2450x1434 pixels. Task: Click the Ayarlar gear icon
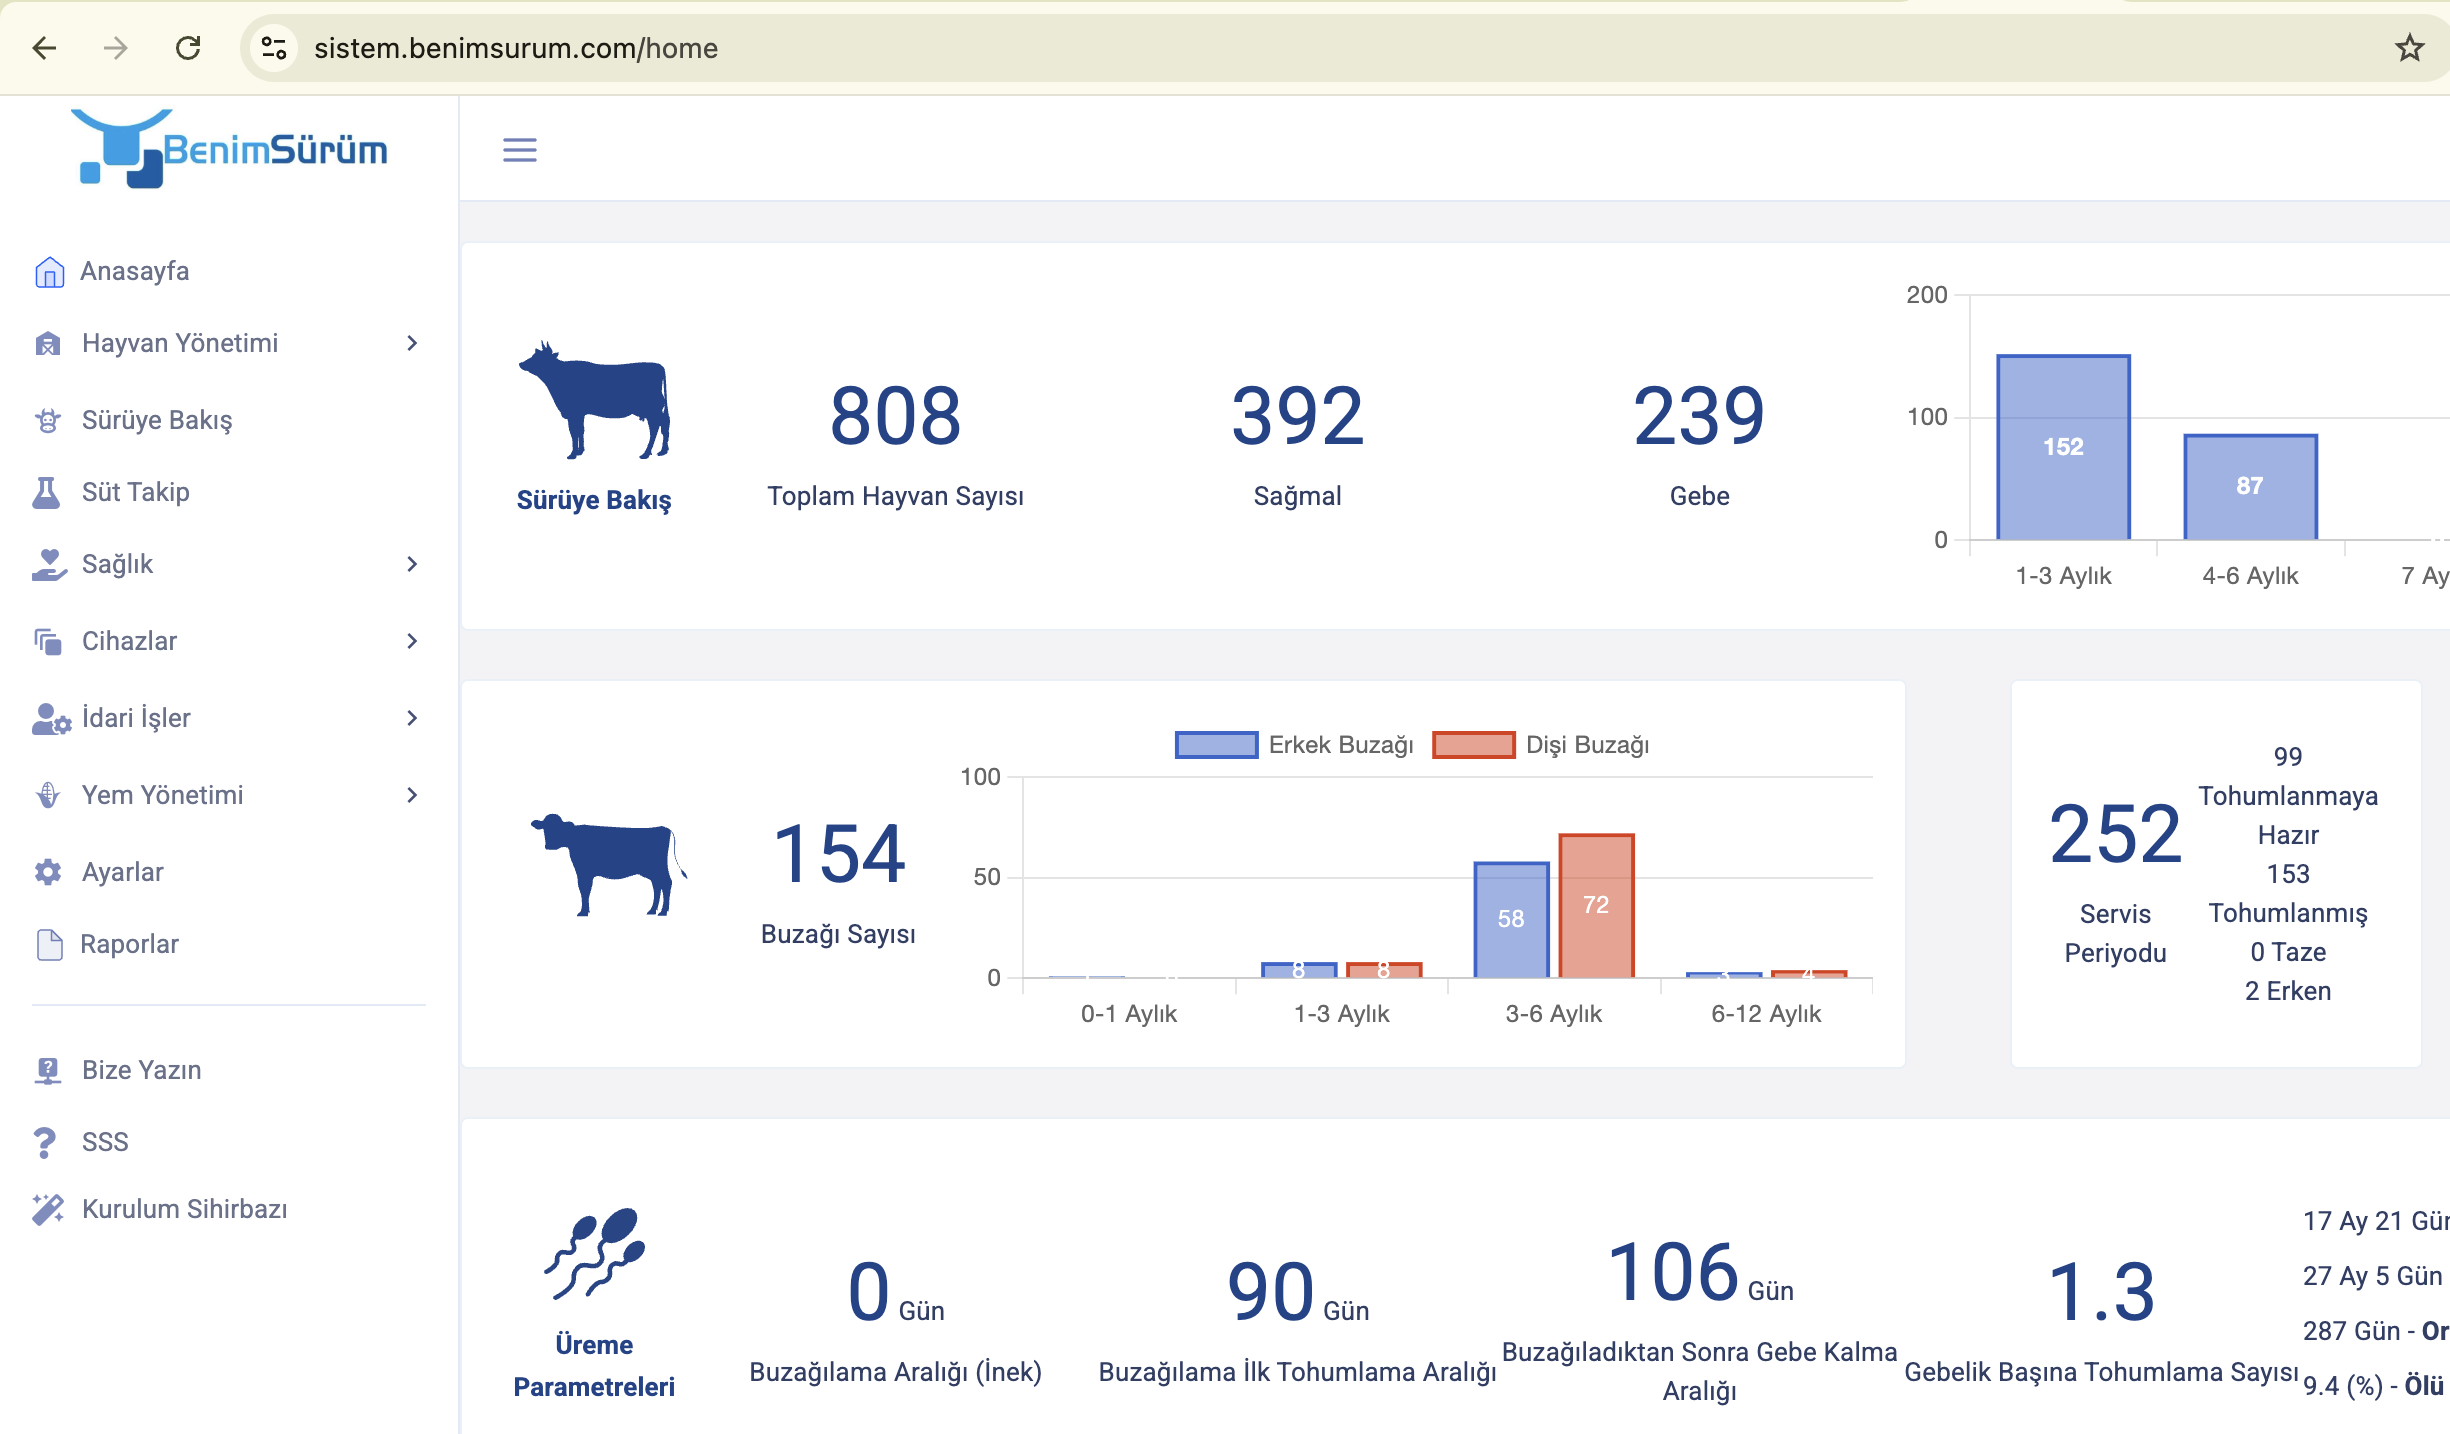coord(47,872)
